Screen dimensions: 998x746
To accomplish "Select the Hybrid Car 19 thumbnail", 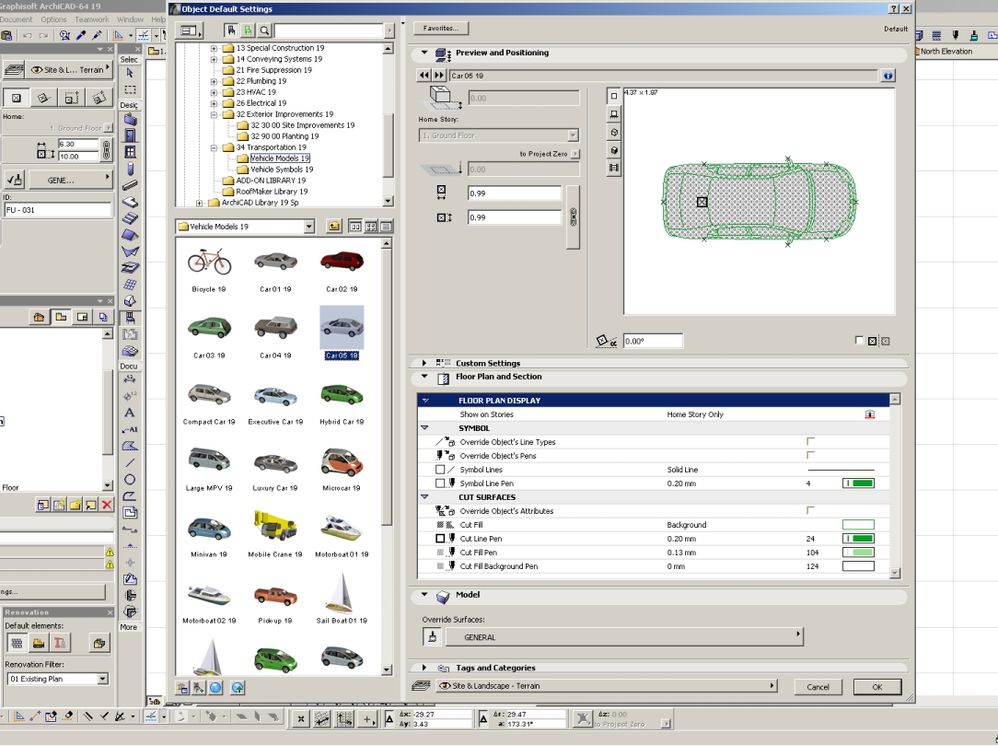I will (340, 396).
